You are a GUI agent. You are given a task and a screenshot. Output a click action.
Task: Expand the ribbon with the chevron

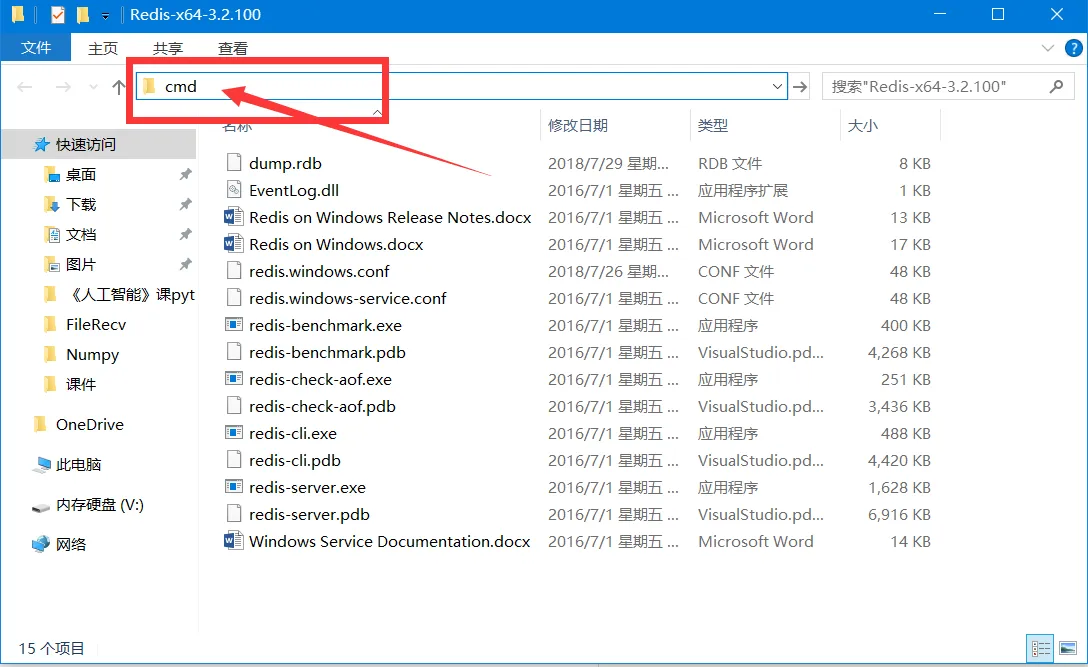(x=1048, y=48)
